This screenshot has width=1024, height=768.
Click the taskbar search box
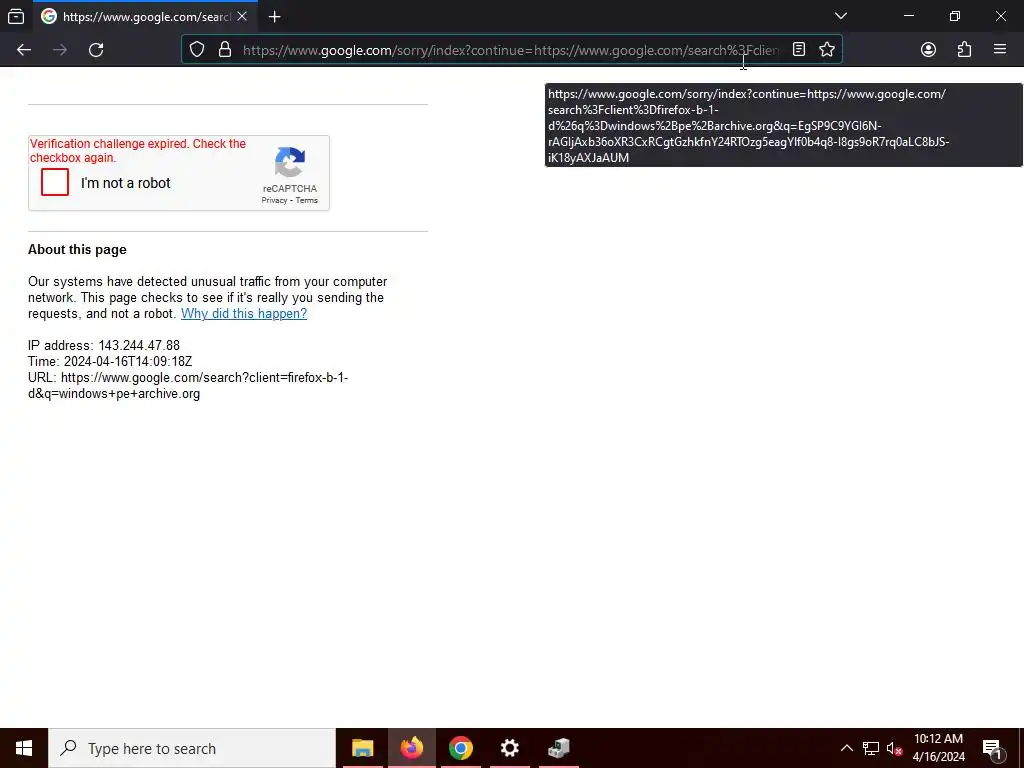click(192, 748)
